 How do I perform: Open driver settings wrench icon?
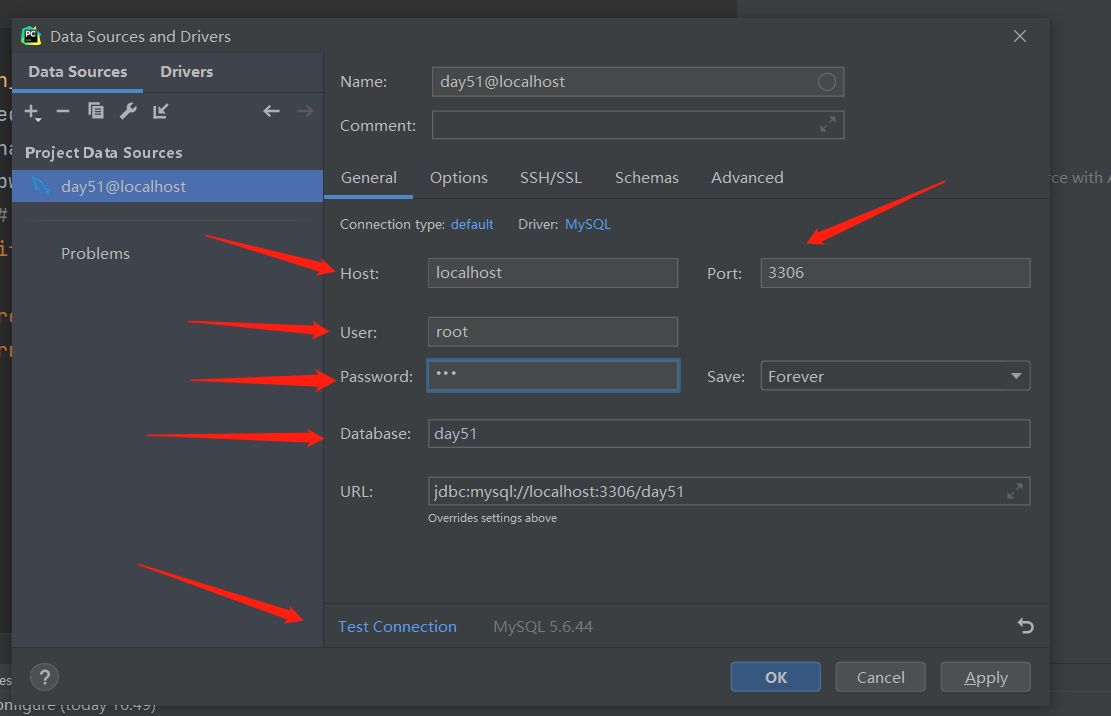point(128,111)
